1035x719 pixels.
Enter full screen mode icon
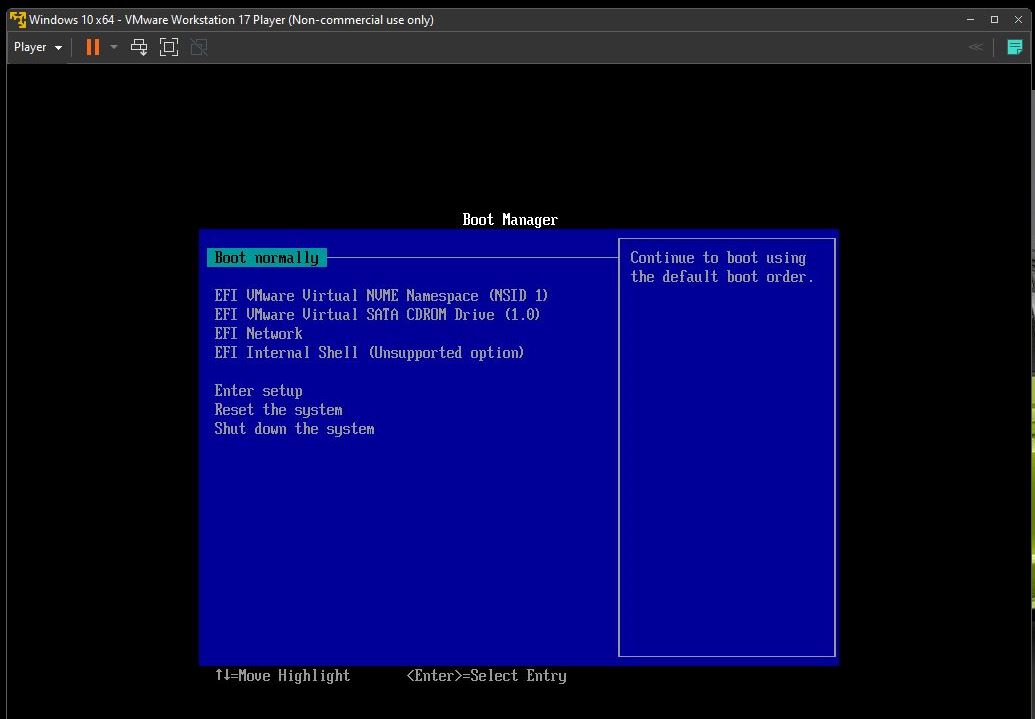click(x=169, y=47)
